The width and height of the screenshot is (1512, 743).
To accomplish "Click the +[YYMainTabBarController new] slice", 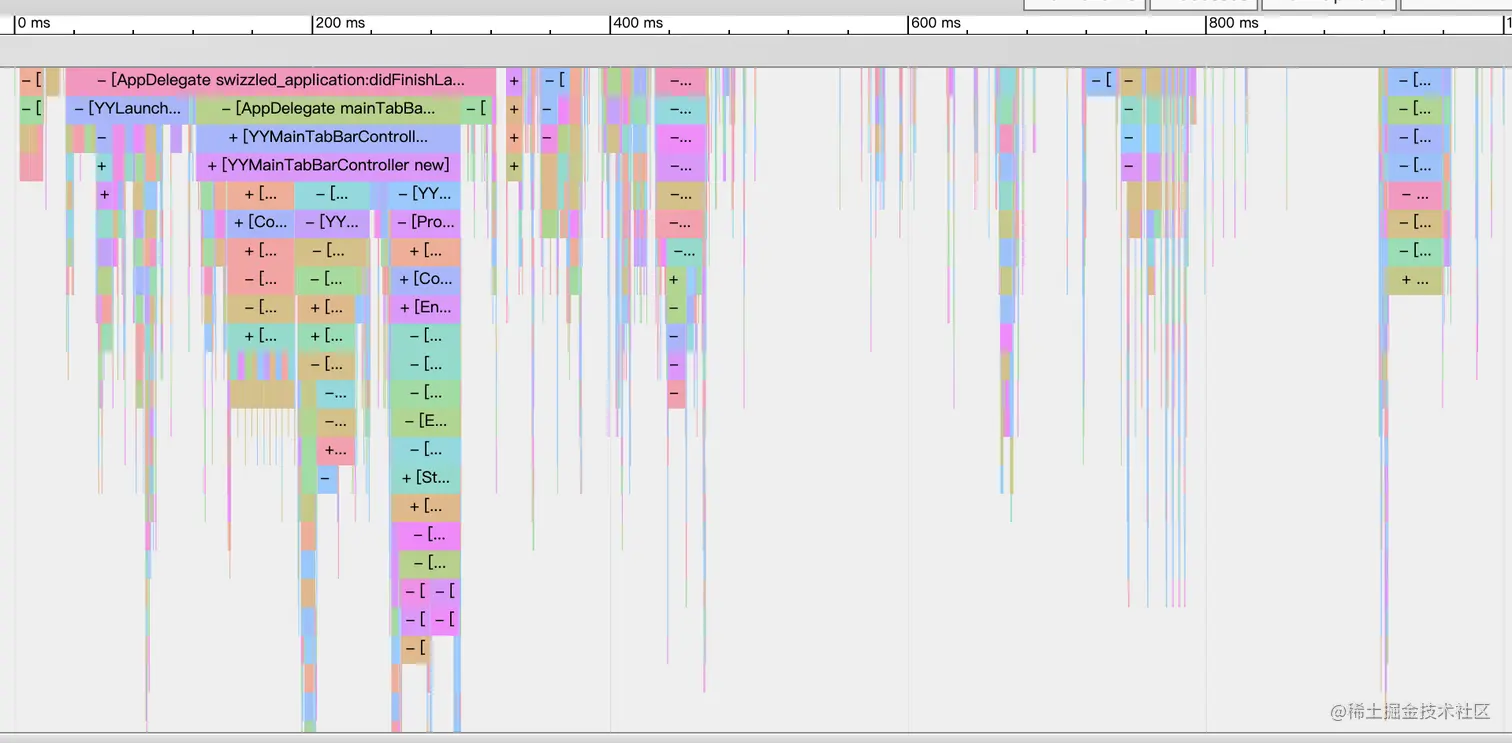I will click(328, 165).
